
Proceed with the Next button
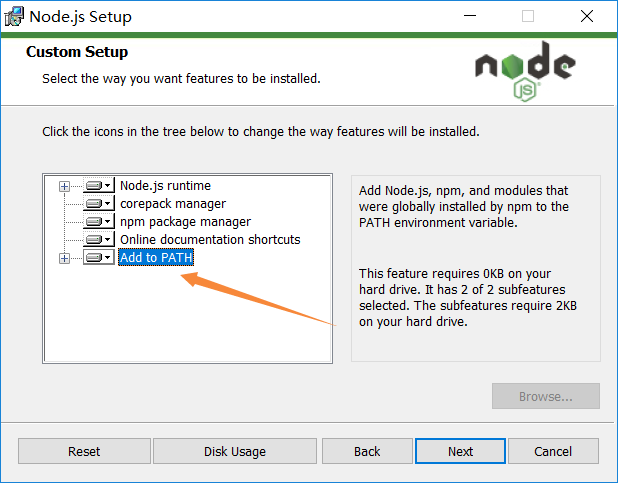pyautogui.click(x=460, y=451)
